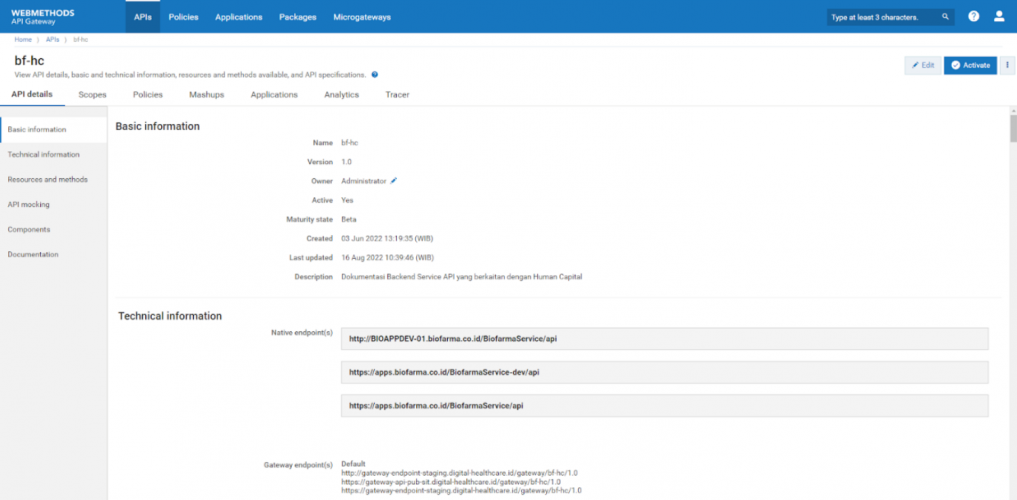Click the Maturity state value Beta
Image resolution: width=1017 pixels, height=500 pixels.
click(348, 219)
